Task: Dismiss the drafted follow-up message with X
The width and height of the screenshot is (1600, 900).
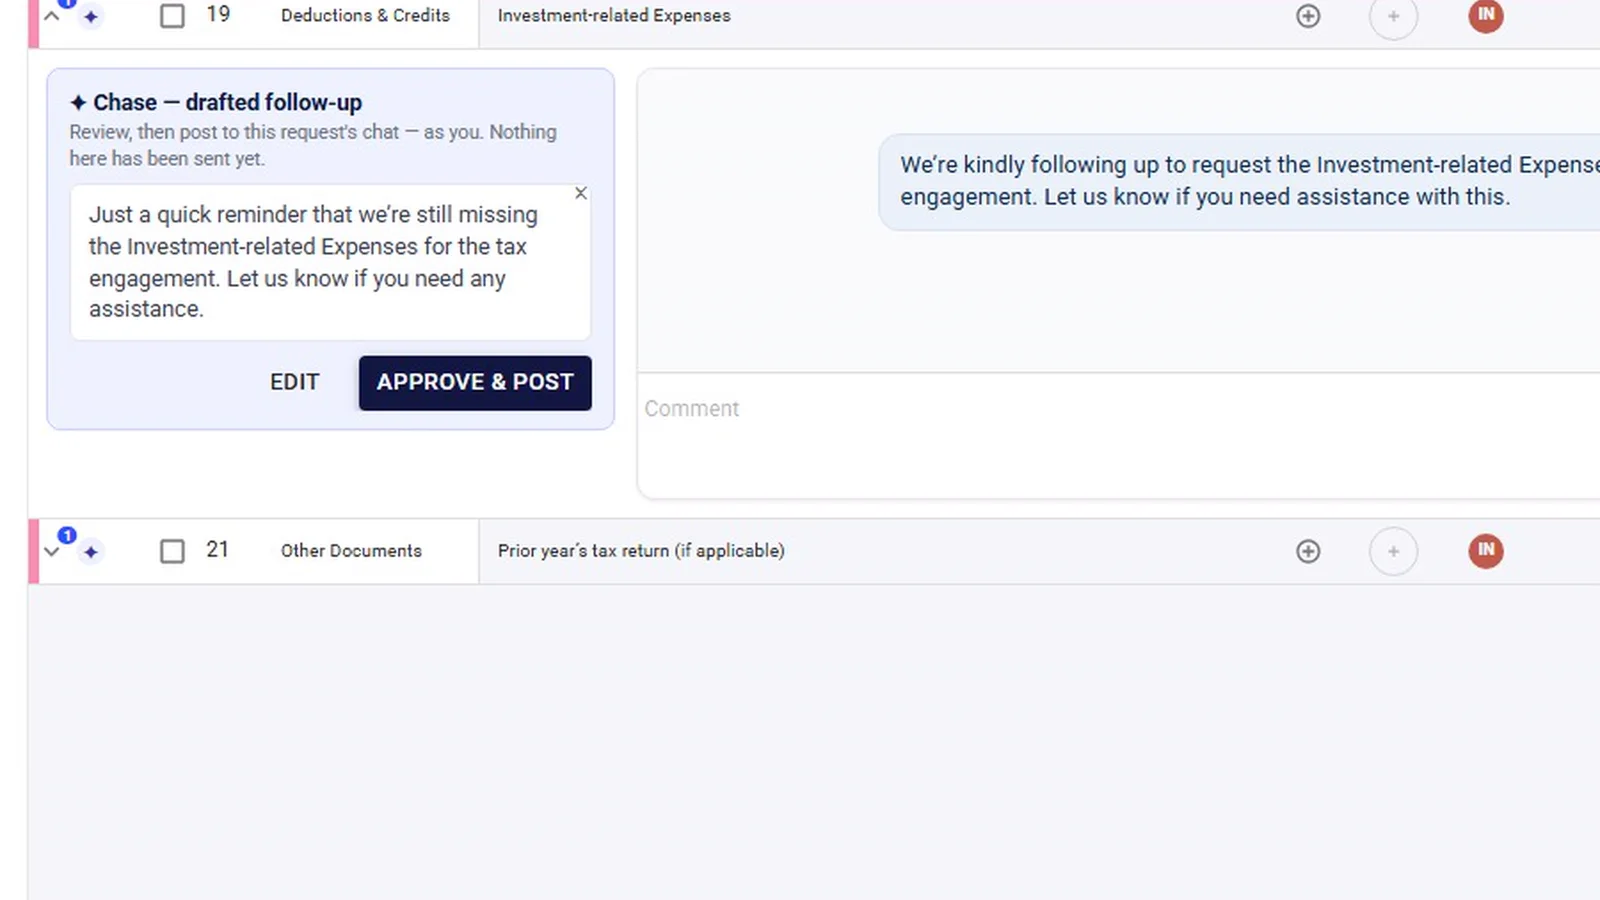Action: click(x=581, y=193)
